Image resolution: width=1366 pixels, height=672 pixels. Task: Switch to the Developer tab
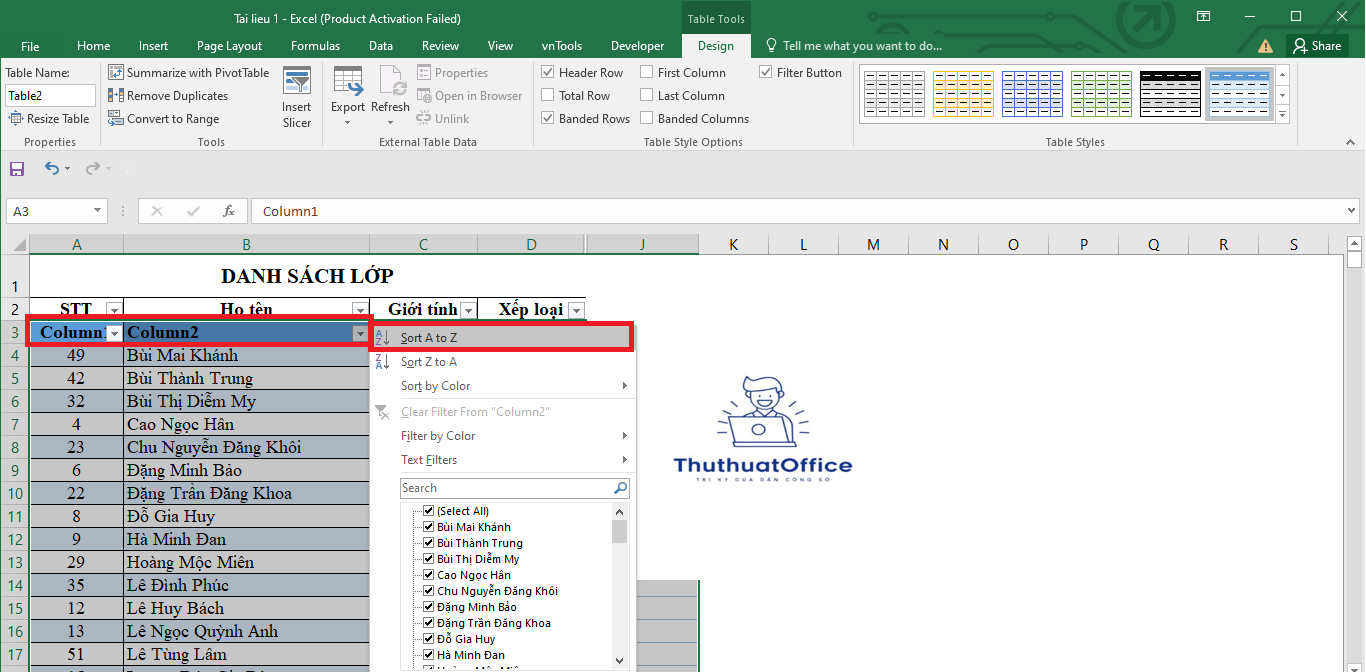(637, 46)
